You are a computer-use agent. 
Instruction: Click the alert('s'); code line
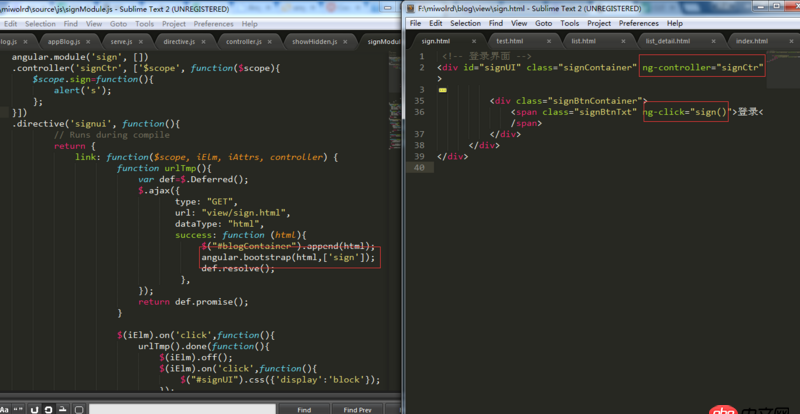coord(82,90)
